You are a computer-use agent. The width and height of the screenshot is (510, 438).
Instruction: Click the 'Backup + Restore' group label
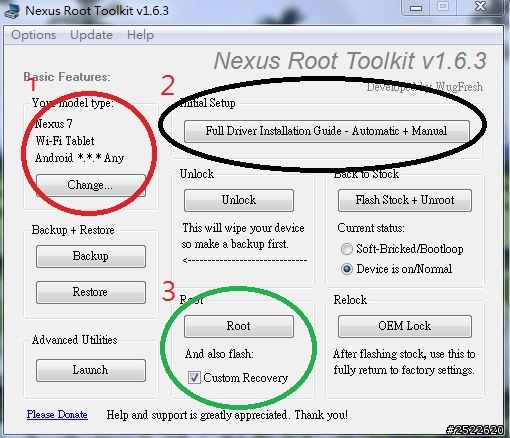[x=73, y=230]
